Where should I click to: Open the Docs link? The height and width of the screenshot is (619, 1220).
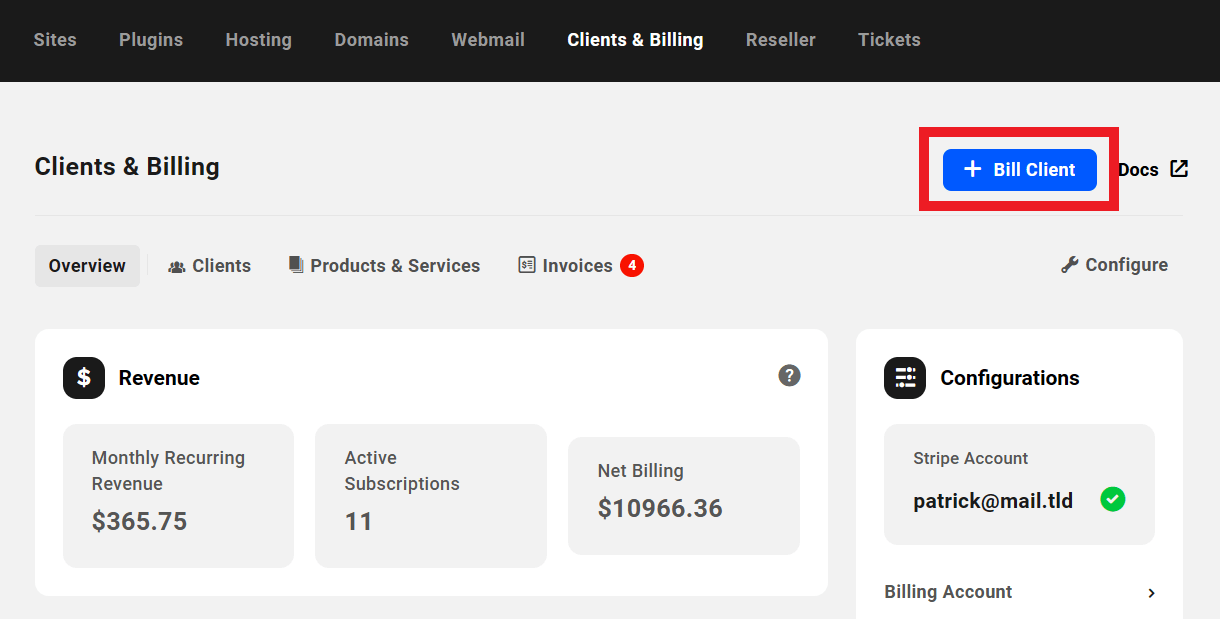click(x=1141, y=169)
